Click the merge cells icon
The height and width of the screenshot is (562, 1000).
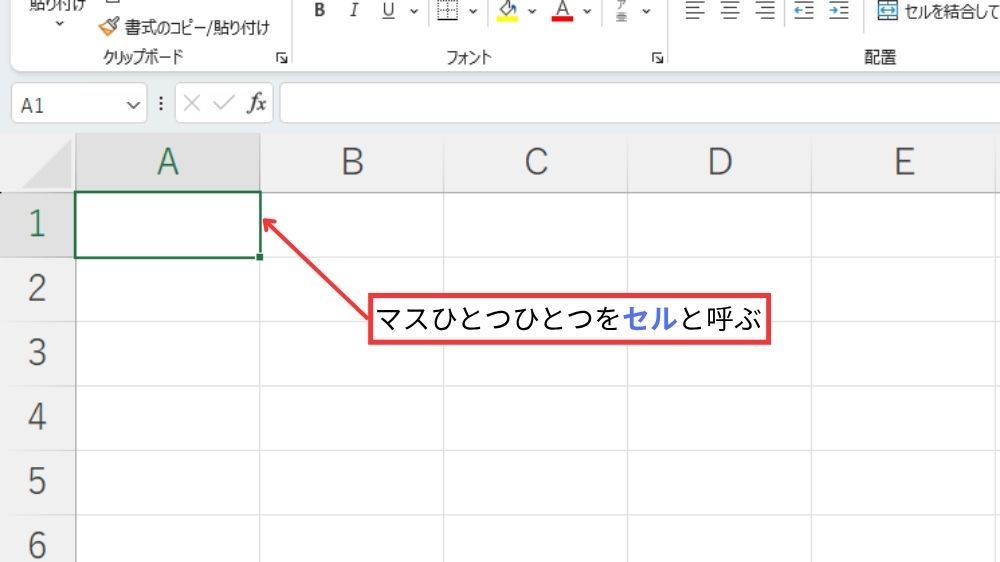tap(887, 11)
